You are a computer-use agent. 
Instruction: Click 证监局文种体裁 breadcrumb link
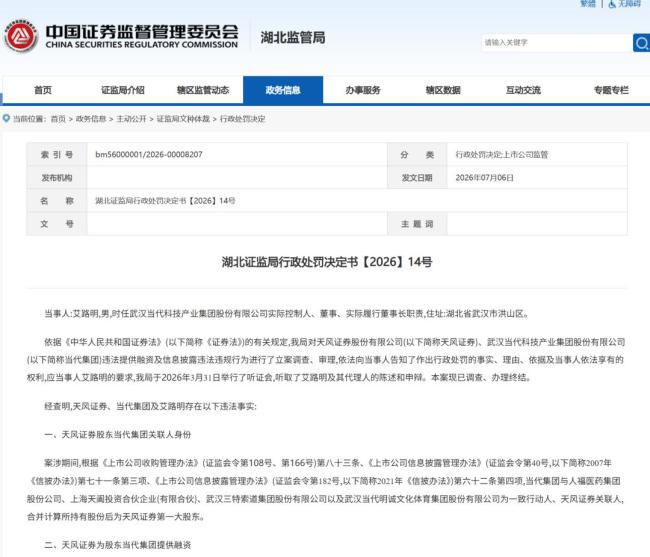click(183, 119)
